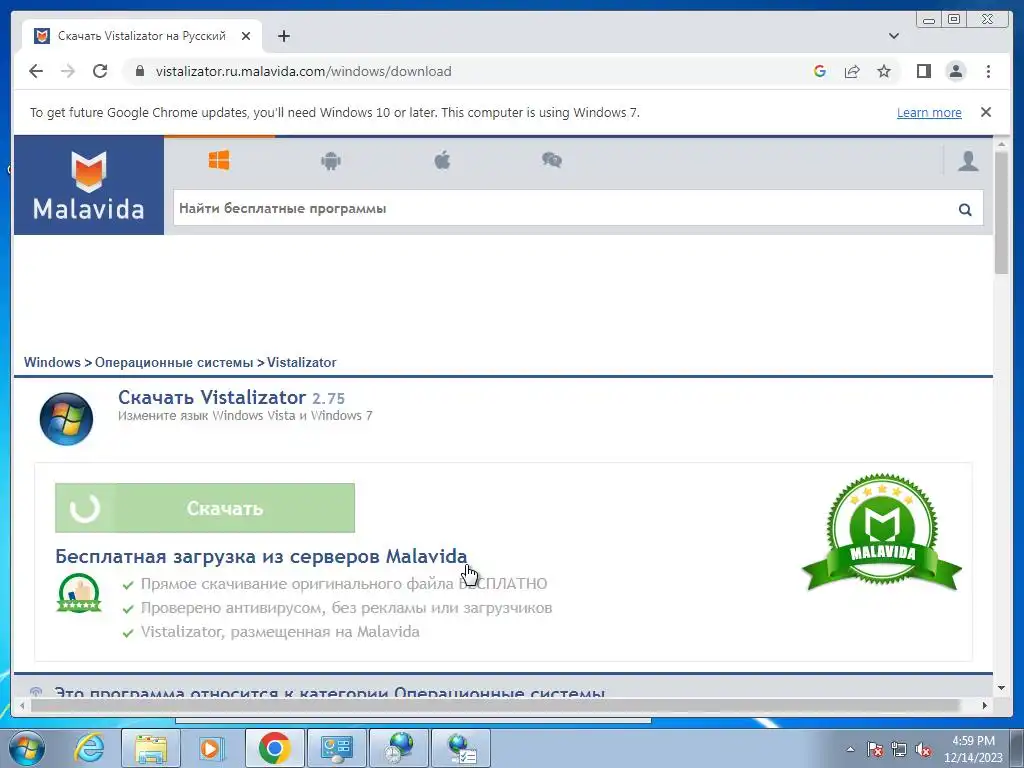Viewport: 1024px width, 768px height.
Task: Click the horizontal scrollbar right arrow
Action: [985, 705]
